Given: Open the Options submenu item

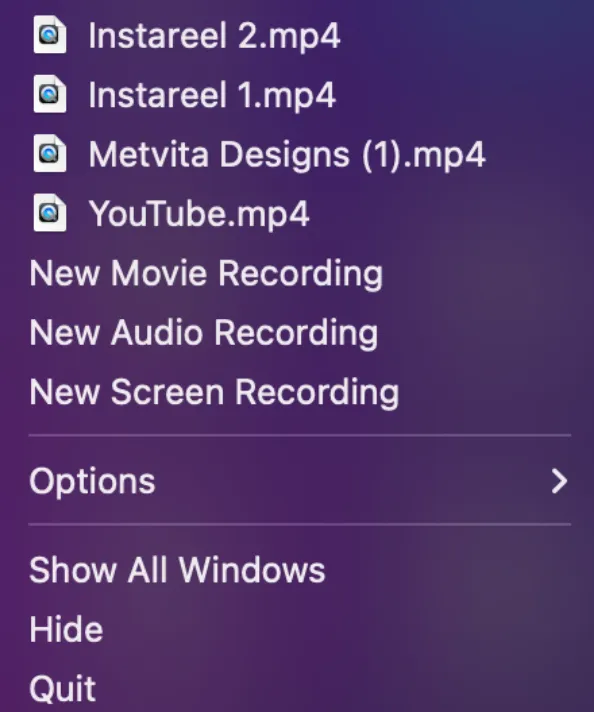Looking at the screenshot, I should 299,481.
